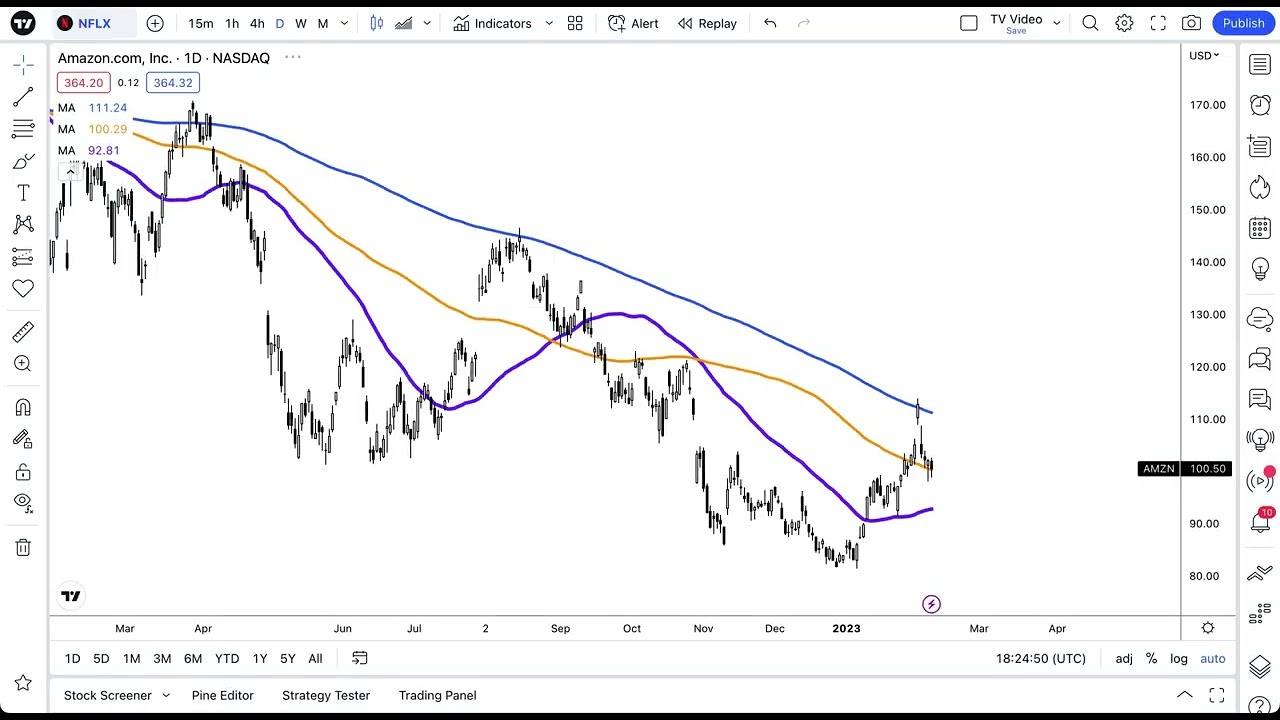Click the search magnifier in top bar
Viewport: 1280px width, 720px height.
pos(1091,23)
